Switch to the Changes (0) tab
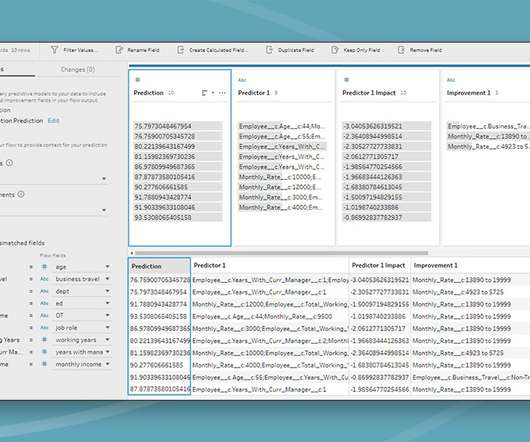Screen dimensions: 530x442 pyautogui.click(x=78, y=69)
